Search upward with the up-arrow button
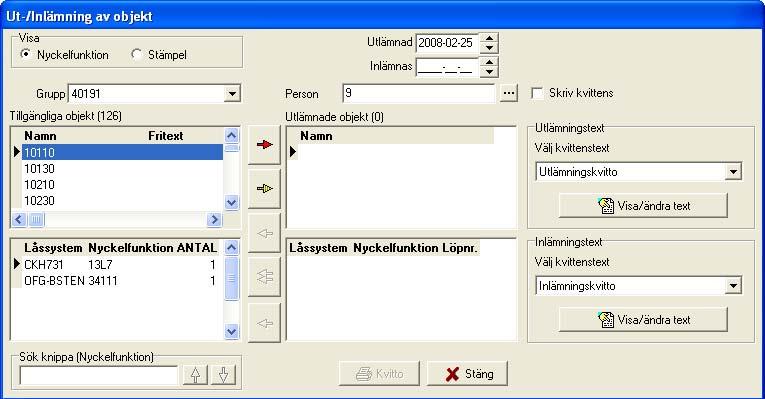The height and width of the screenshot is (399, 765). 195,375
